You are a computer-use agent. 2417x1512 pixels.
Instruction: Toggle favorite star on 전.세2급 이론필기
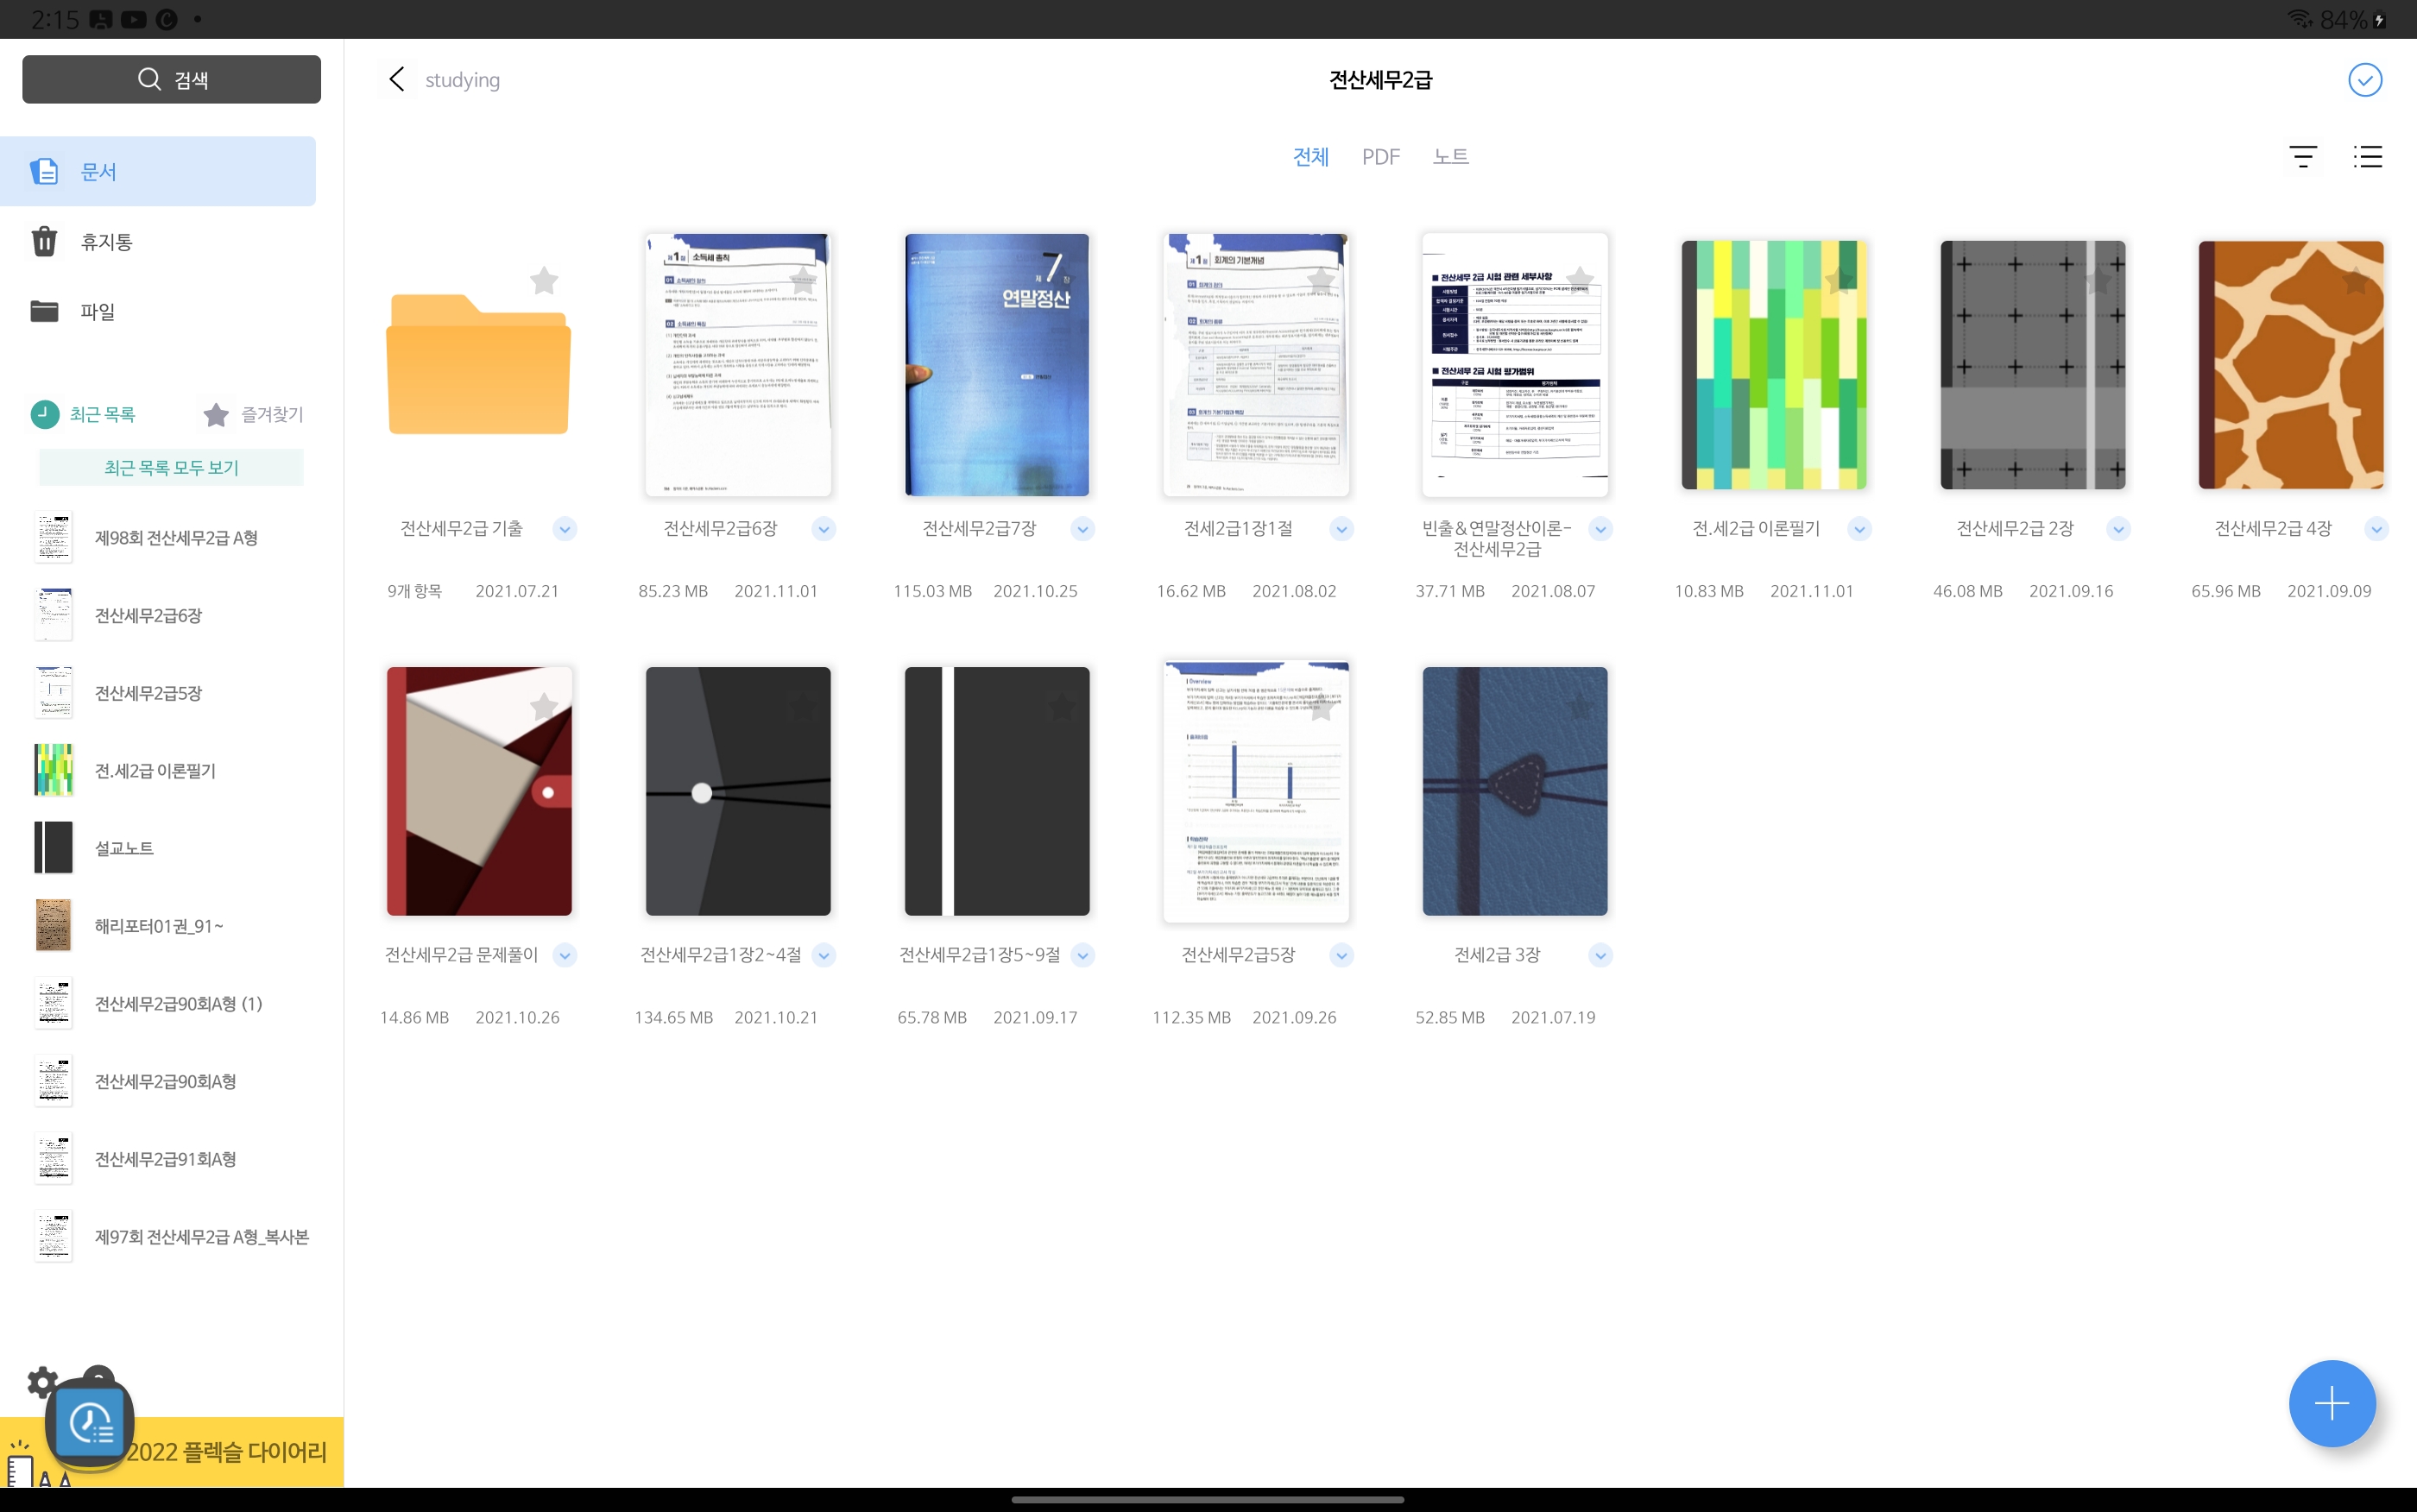(1839, 281)
